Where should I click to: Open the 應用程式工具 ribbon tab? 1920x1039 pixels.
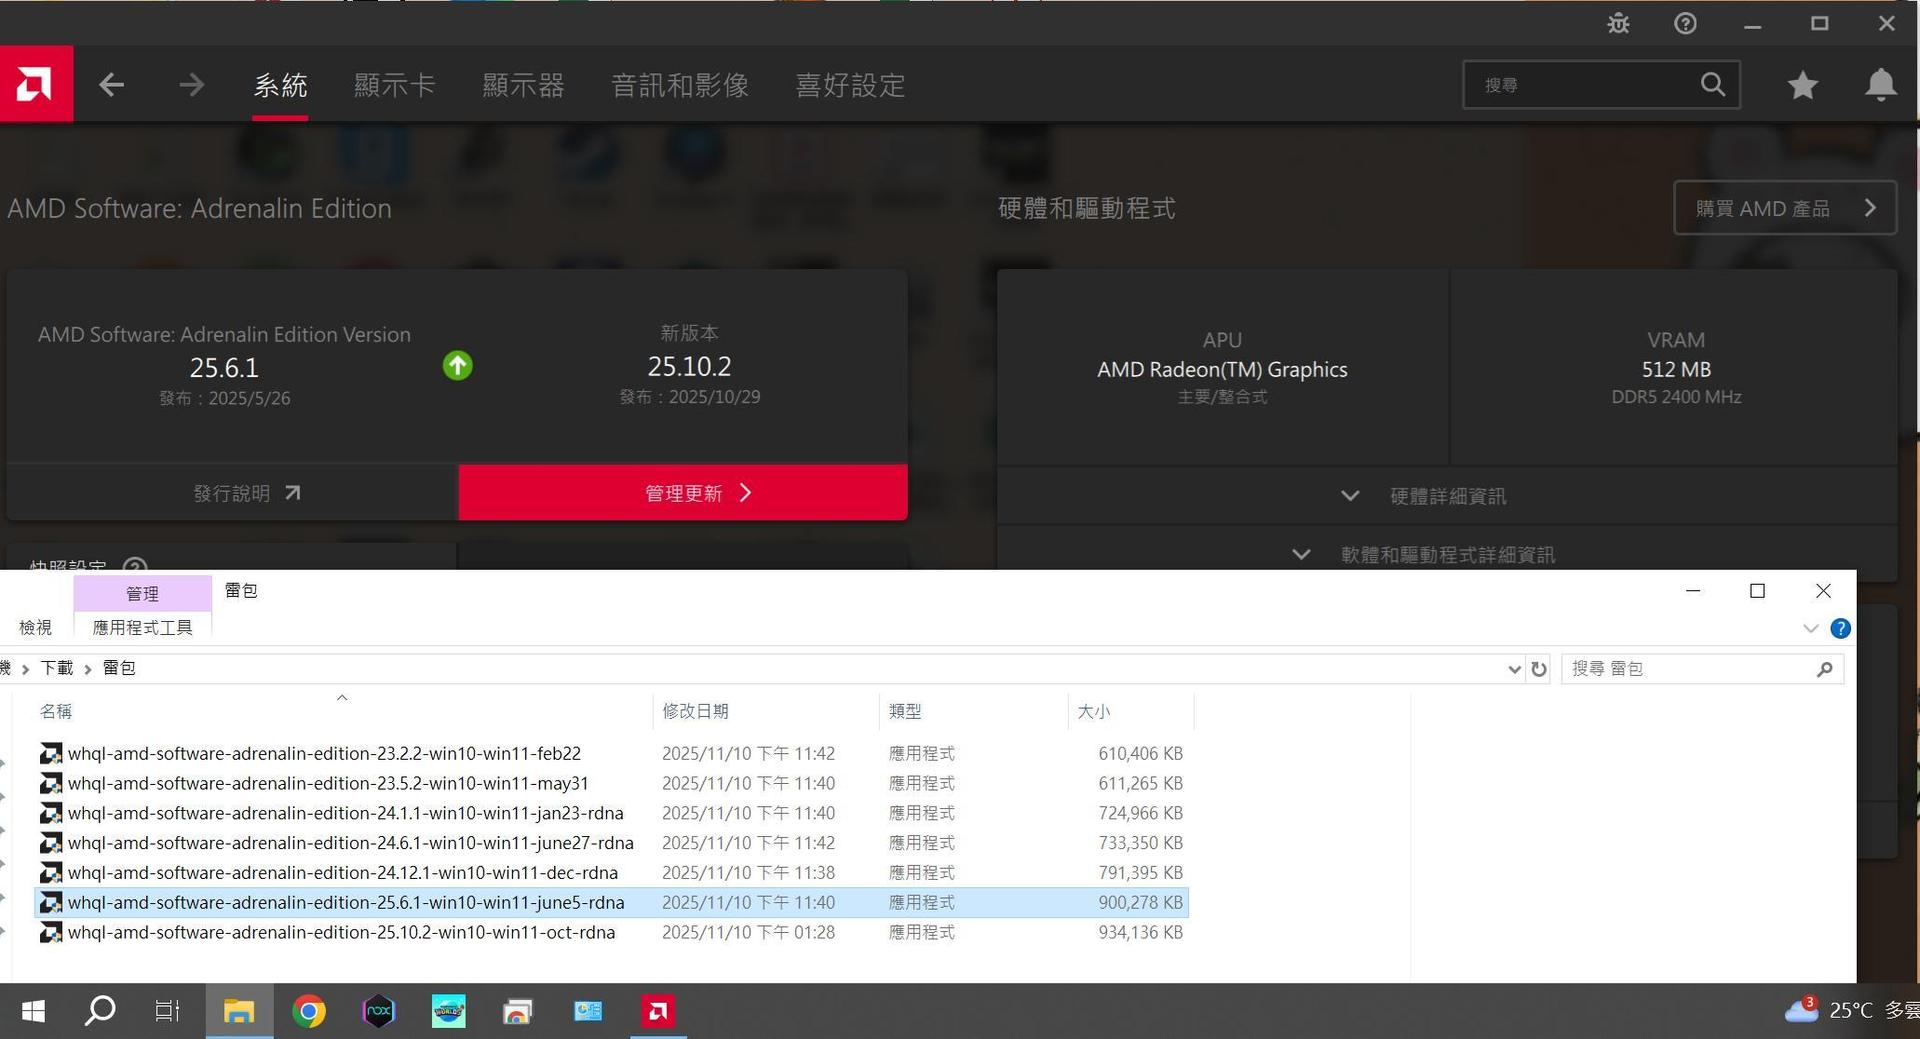coord(142,627)
